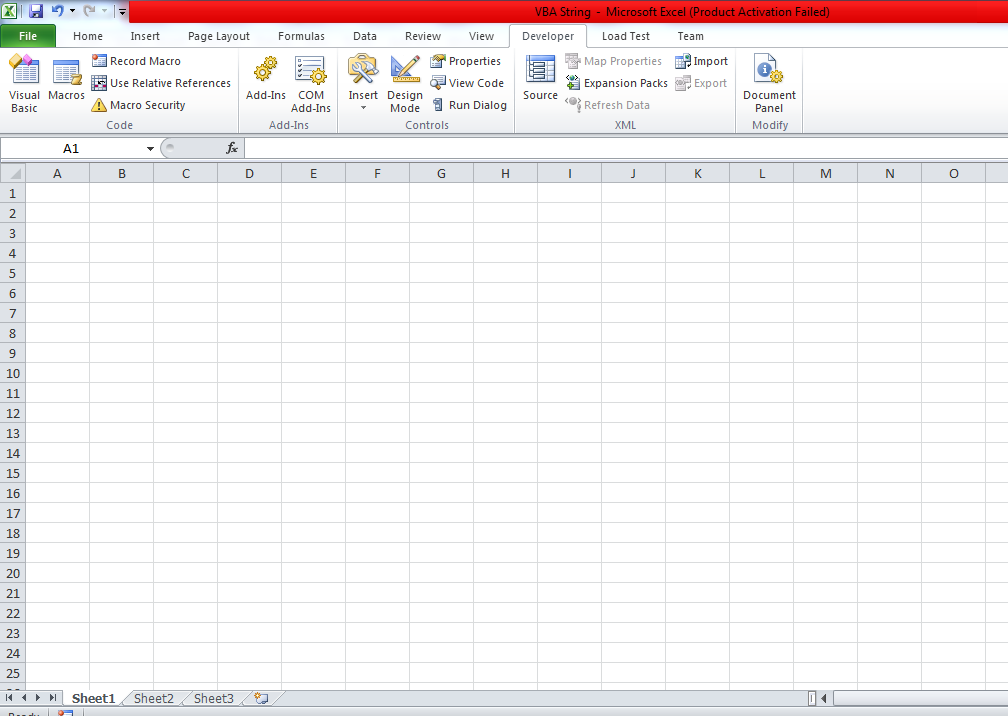Viewport: 1008px width, 716px height.
Task: Toggle Use Relative References
Action: pos(161,83)
